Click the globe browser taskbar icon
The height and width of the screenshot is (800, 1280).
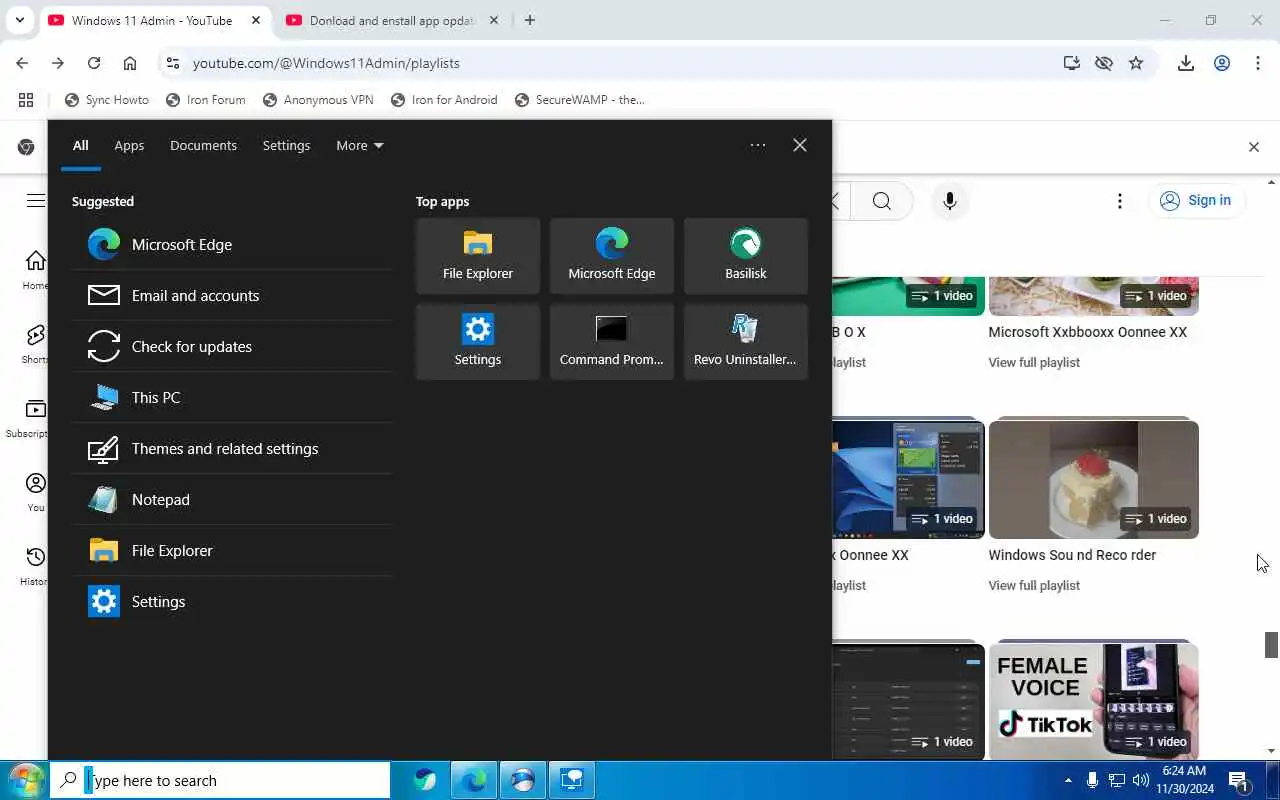point(523,780)
